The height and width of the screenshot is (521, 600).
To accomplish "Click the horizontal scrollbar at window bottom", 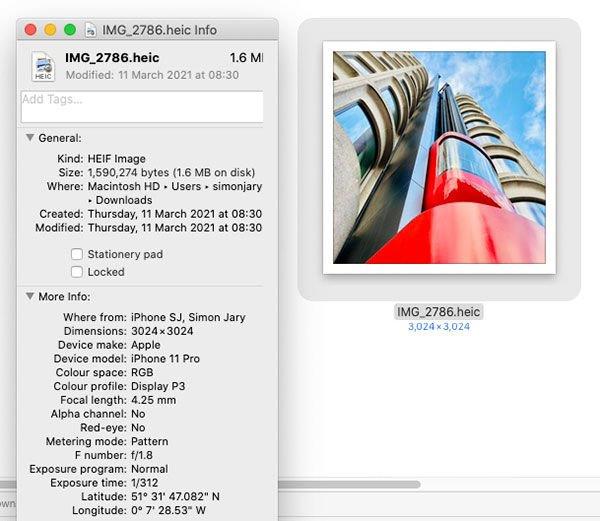I will (349, 485).
